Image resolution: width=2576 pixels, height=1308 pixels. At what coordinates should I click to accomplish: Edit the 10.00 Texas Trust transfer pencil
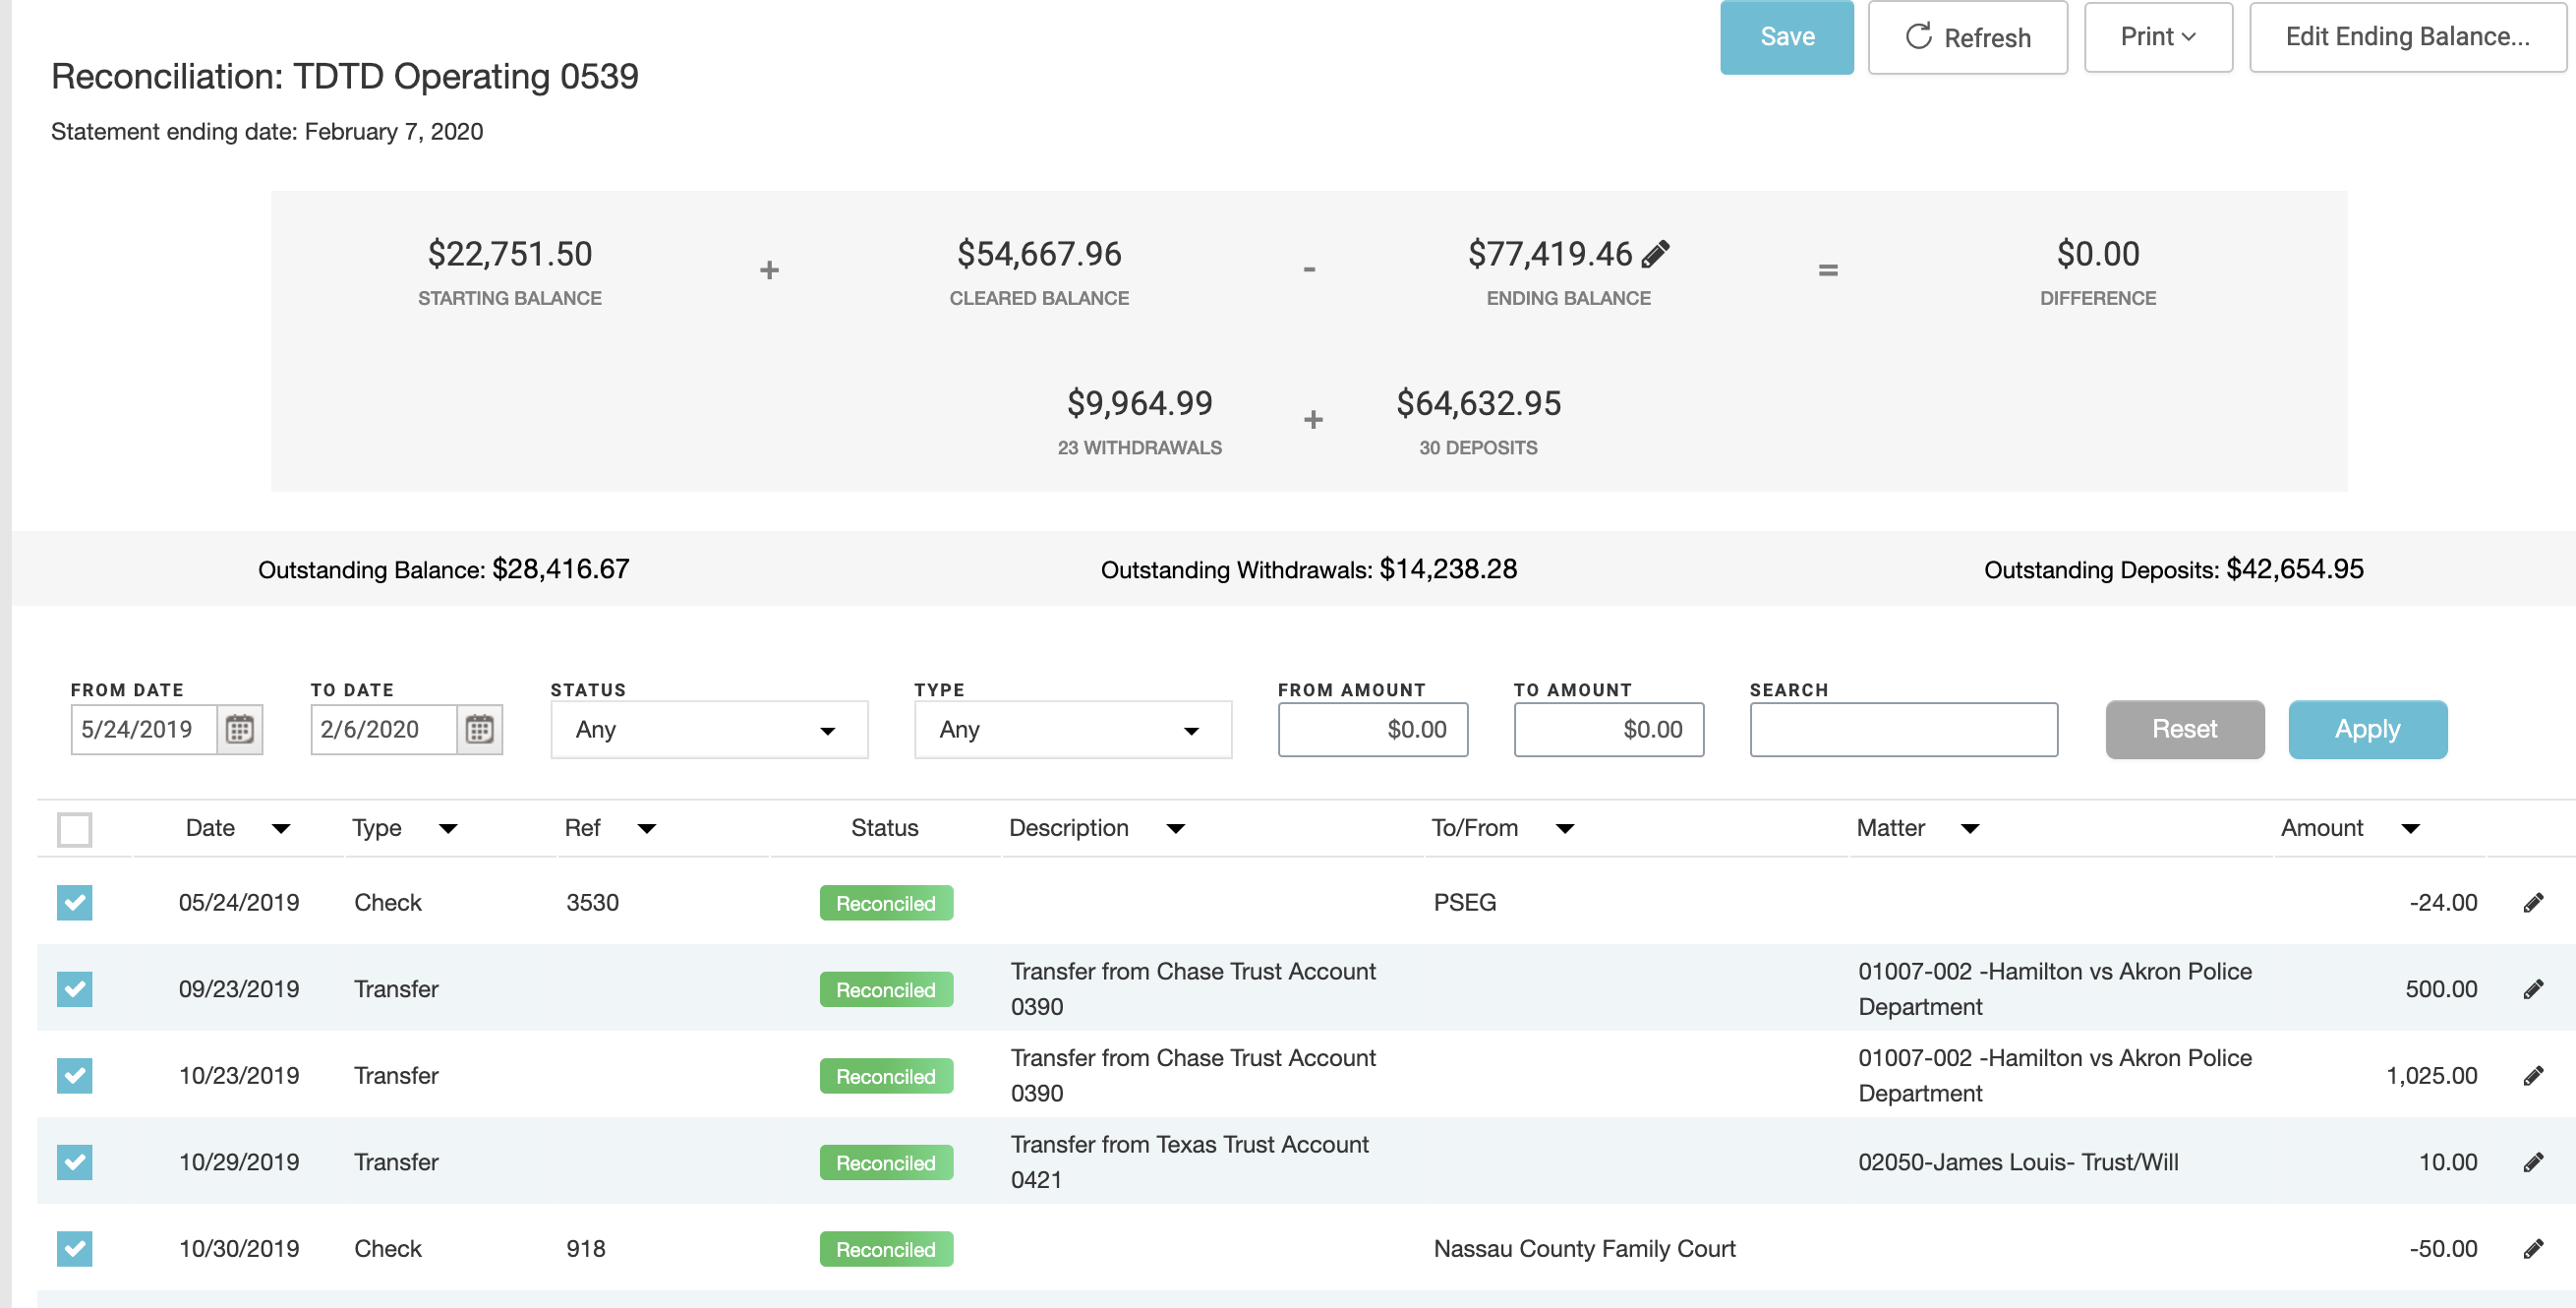(x=2532, y=1162)
